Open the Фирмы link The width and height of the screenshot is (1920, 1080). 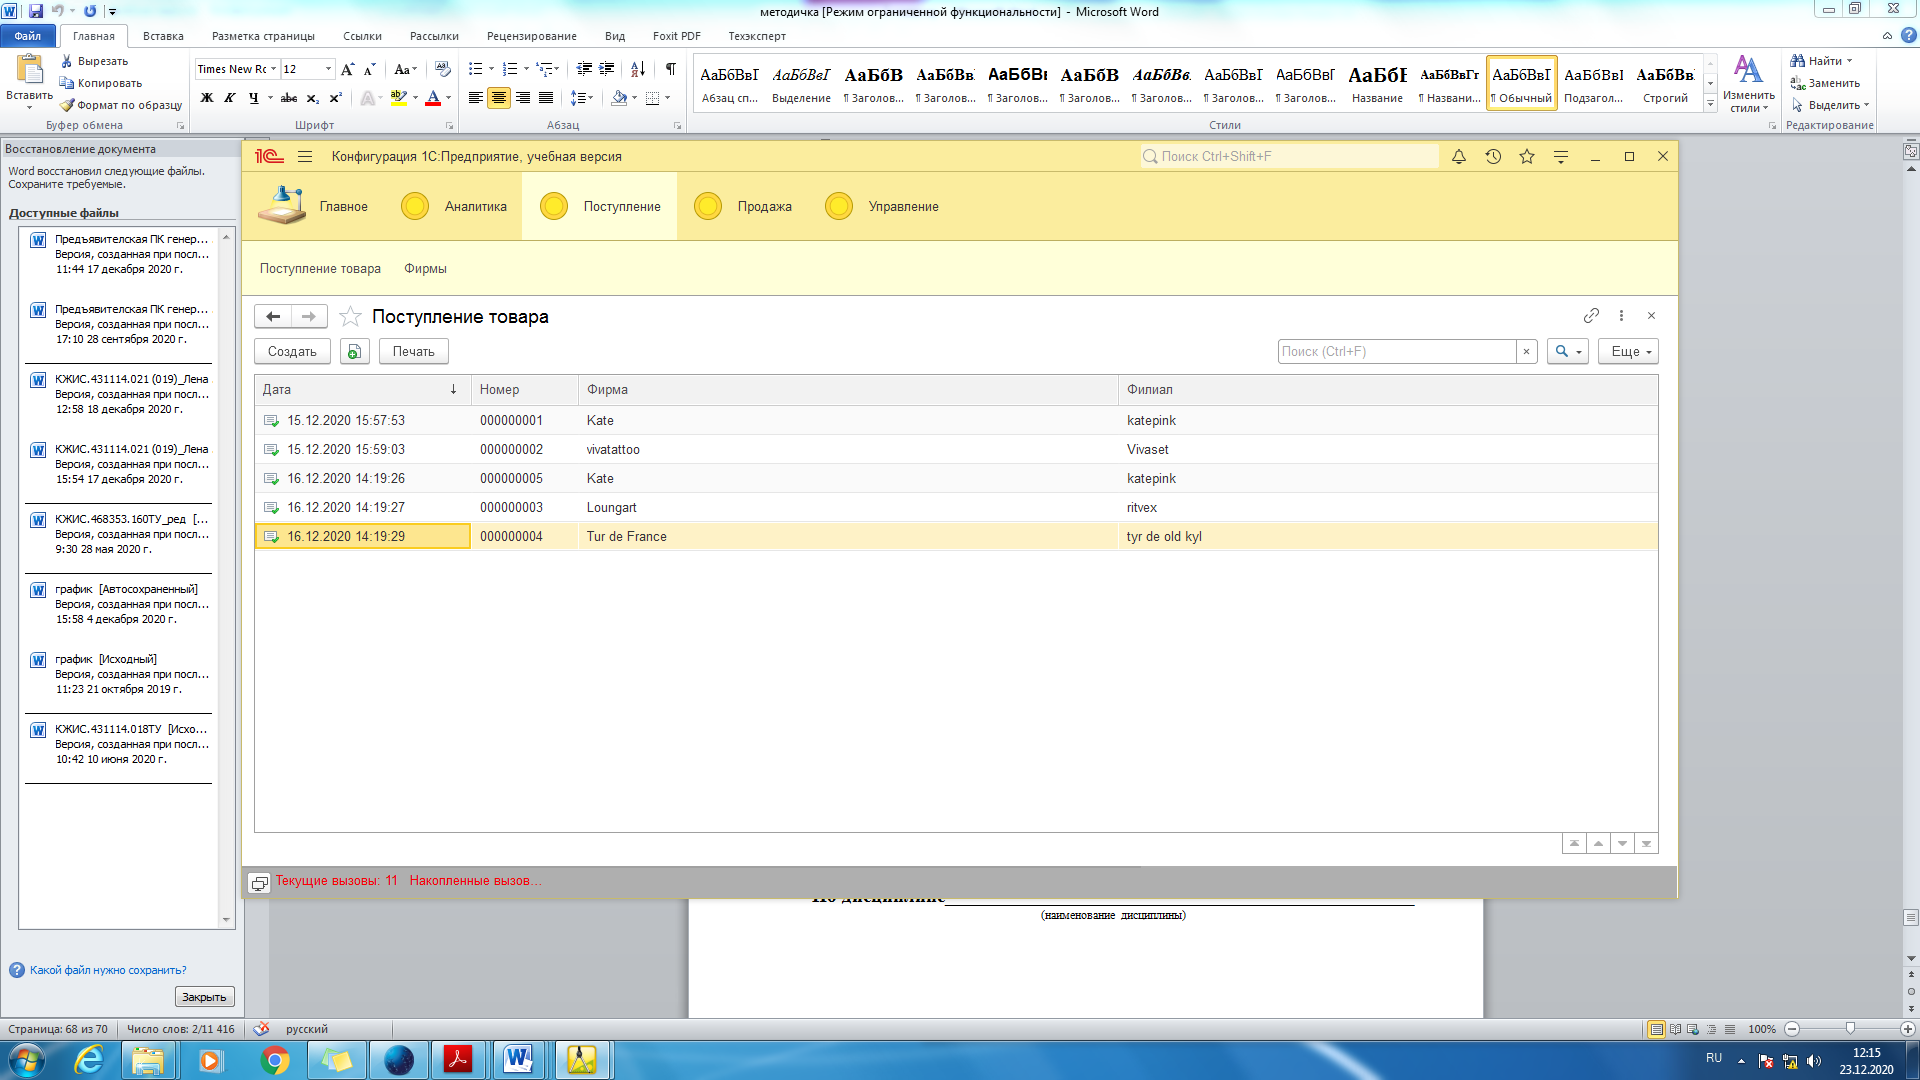coord(425,269)
